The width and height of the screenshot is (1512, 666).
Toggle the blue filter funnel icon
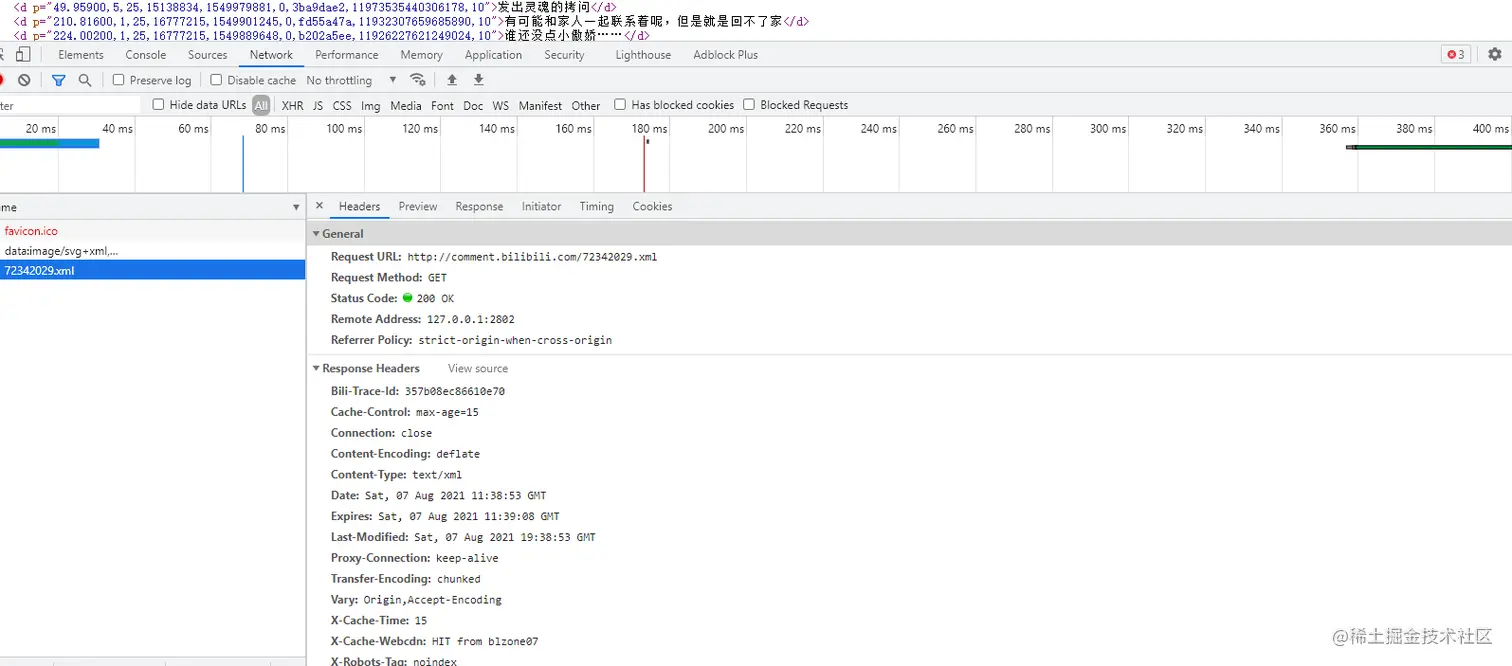pyautogui.click(x=59, y=80)
